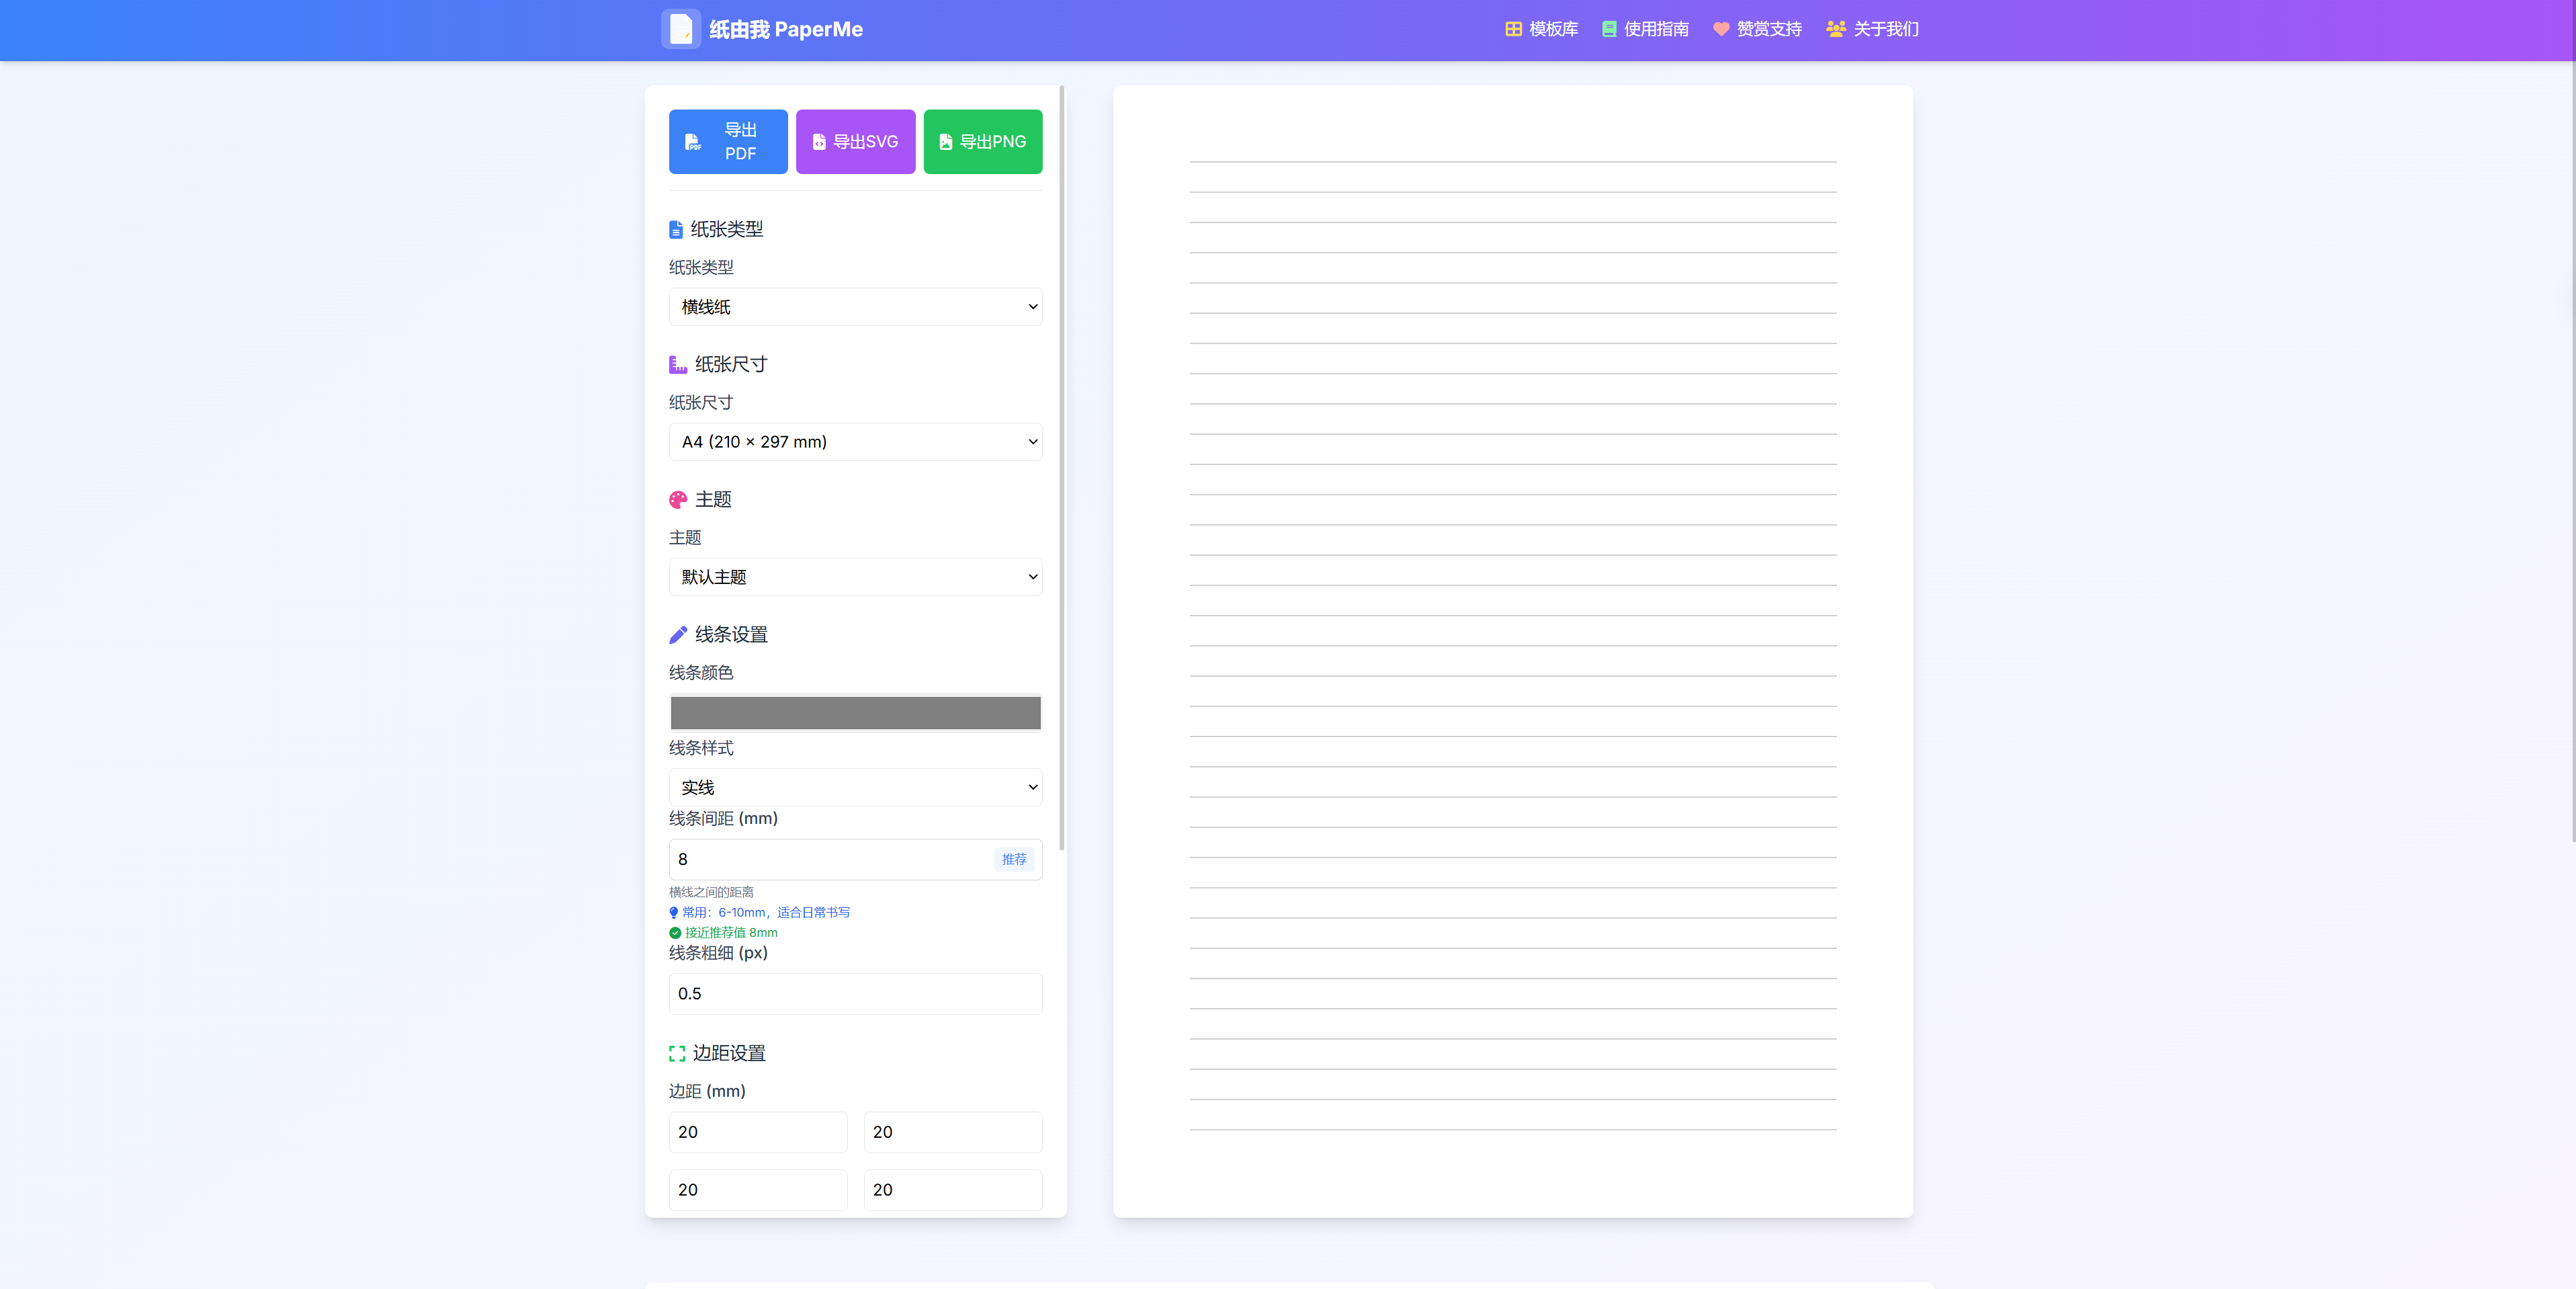
Task: Click the PaperMe logo icon
Action: [680, 29]
